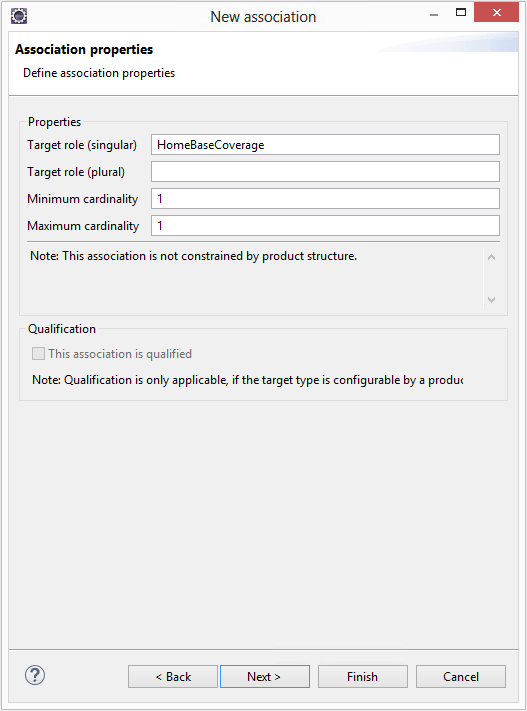Maximize the New association window
527x711 pixels.
[461, 13]
